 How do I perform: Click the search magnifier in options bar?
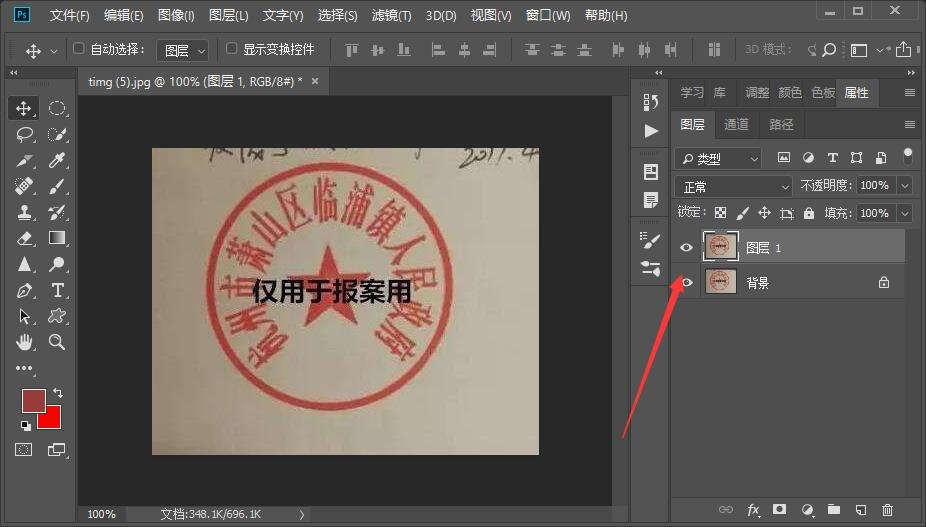(829, 50)
